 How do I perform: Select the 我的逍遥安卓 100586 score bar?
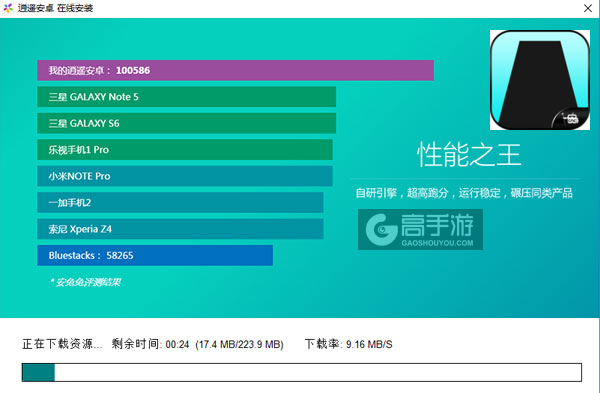coord(235,70)
